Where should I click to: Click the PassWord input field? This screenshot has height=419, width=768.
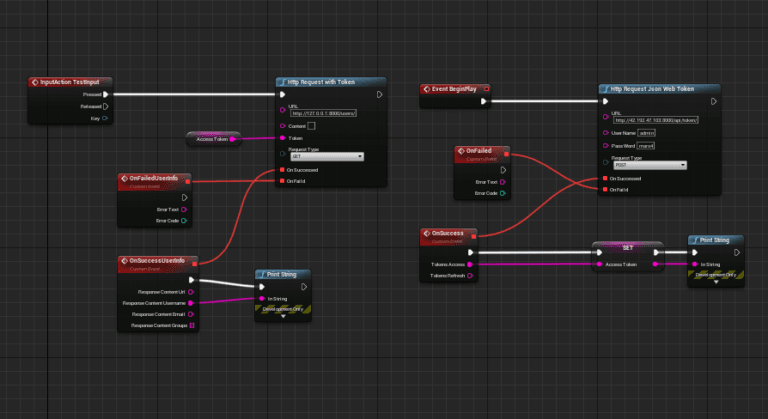pyautogui.click(x=646, y=146)
